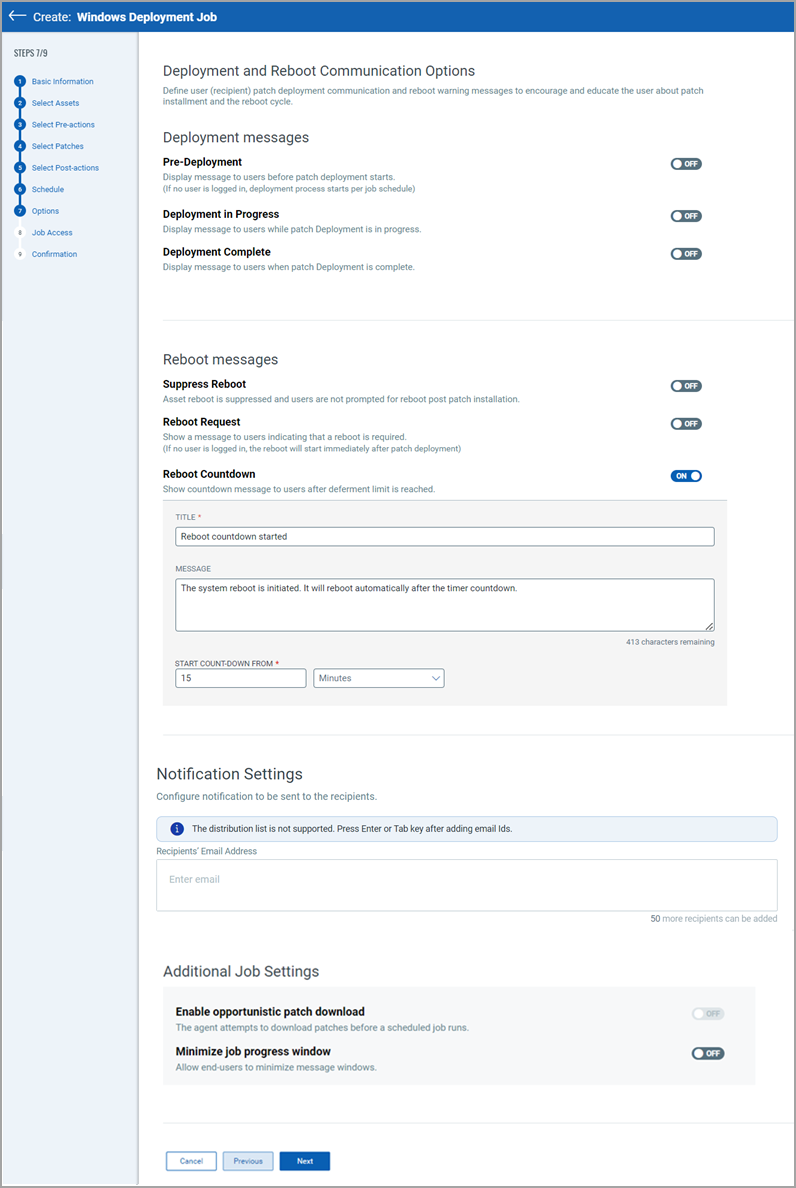
Task: Proceed with the Next button
Action: [x=304, y=1161]
